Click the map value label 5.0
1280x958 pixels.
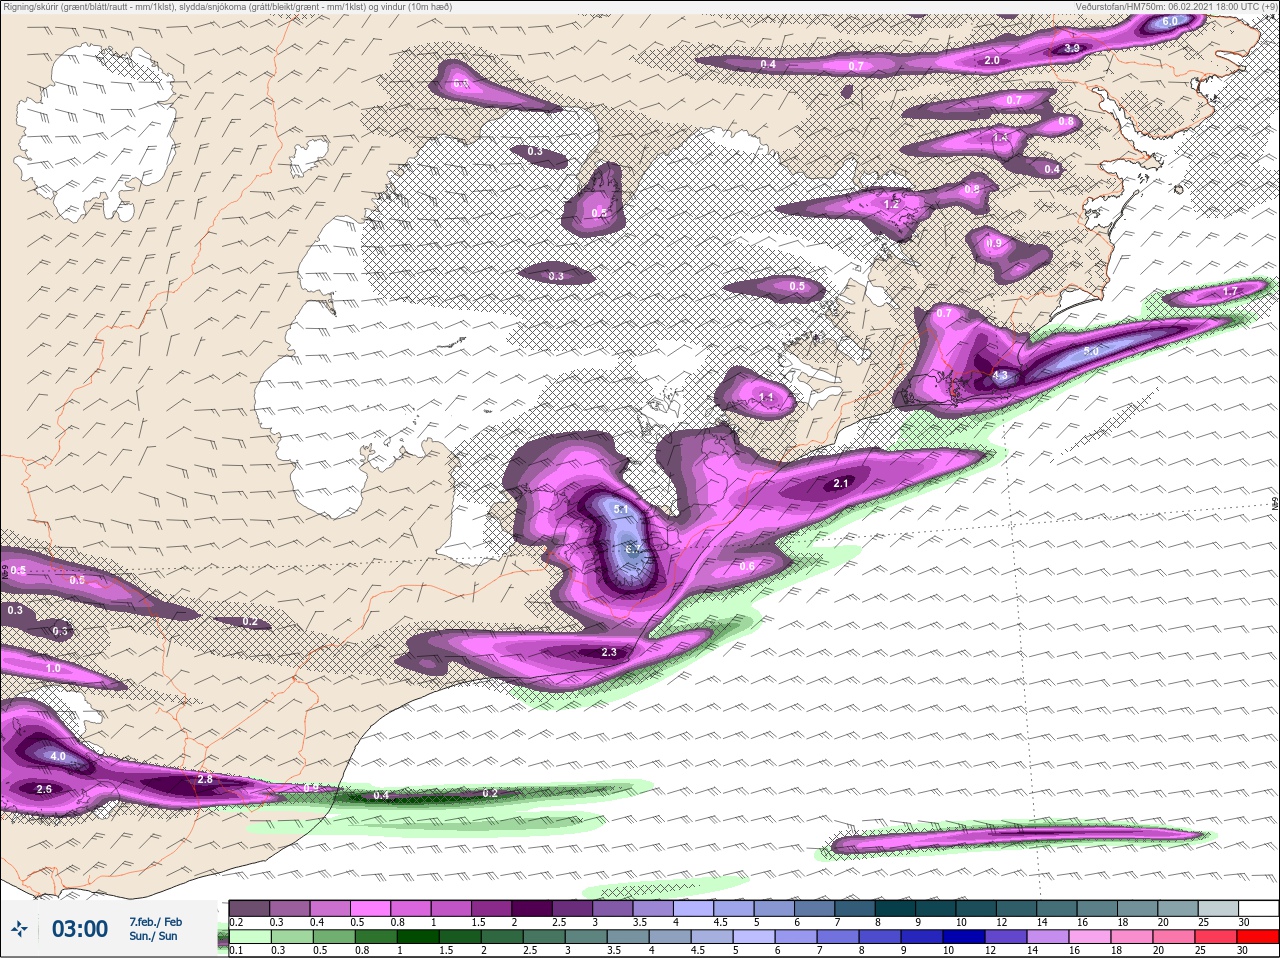click(x=1091, y=352)
